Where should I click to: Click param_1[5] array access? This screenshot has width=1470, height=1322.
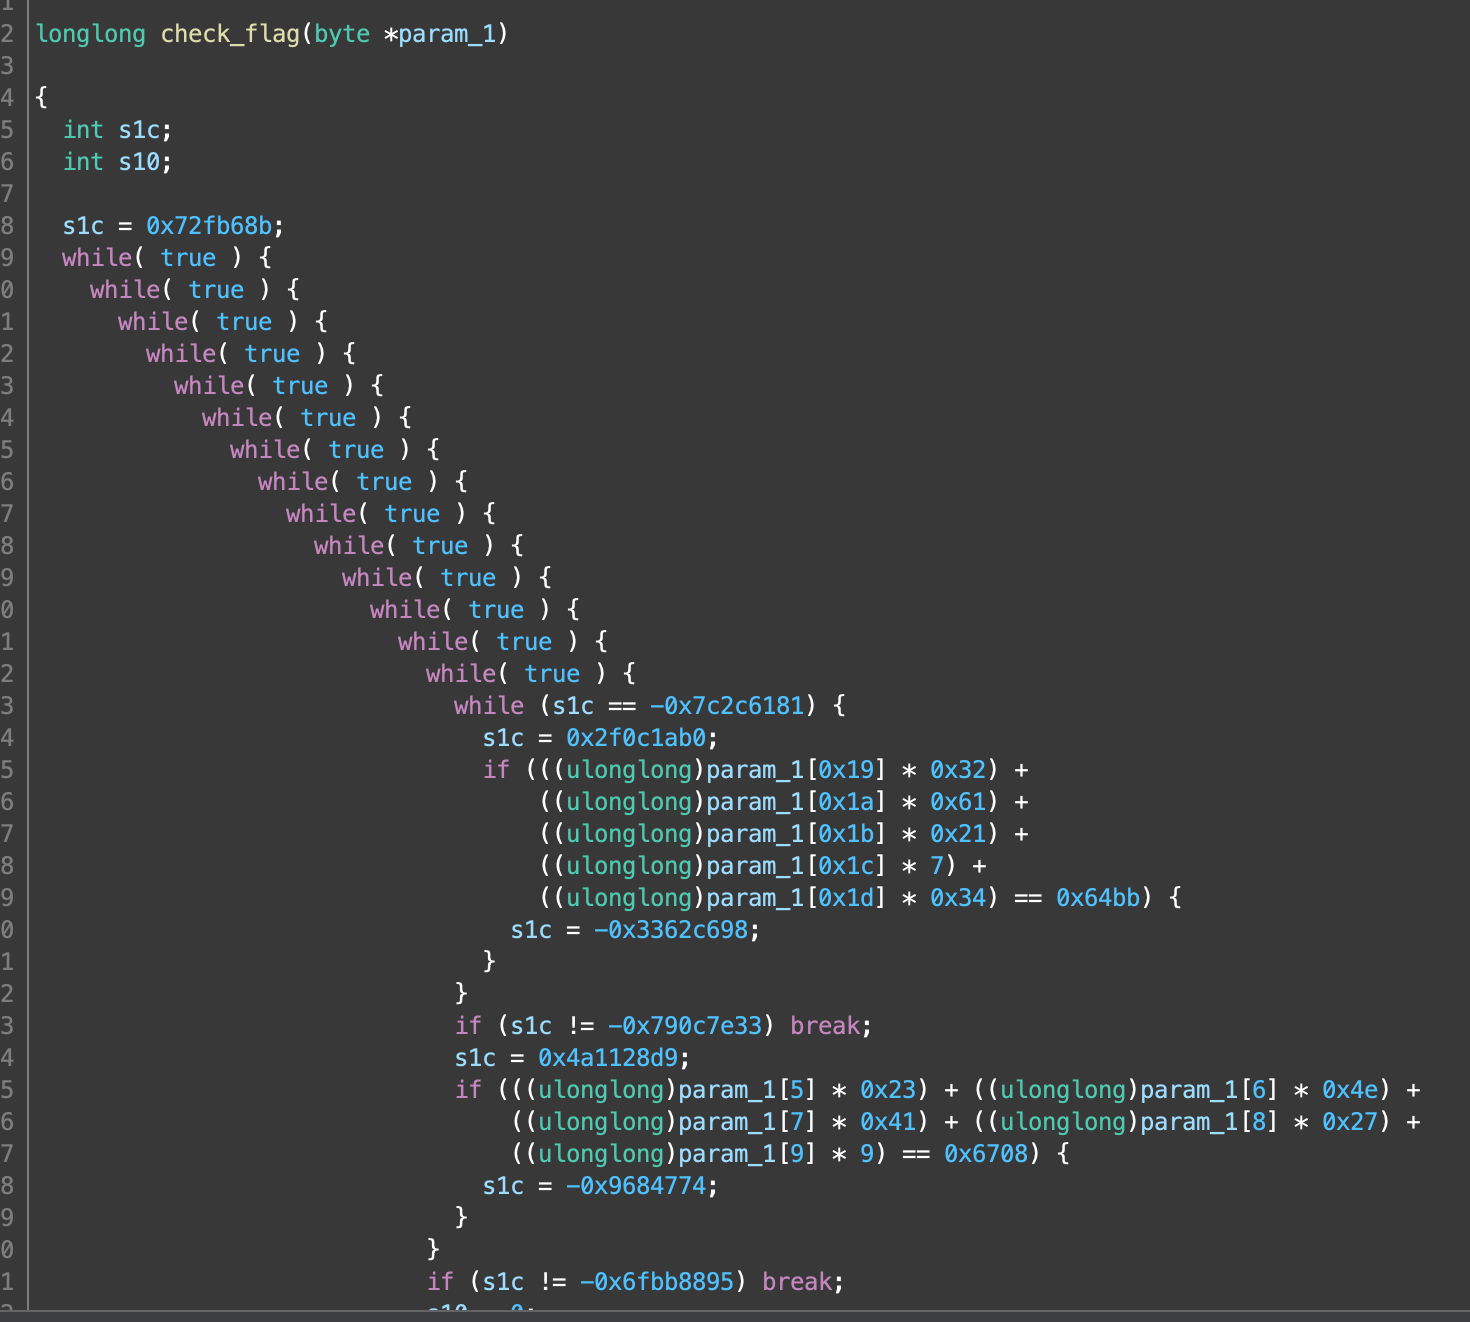coord(748,1090)
